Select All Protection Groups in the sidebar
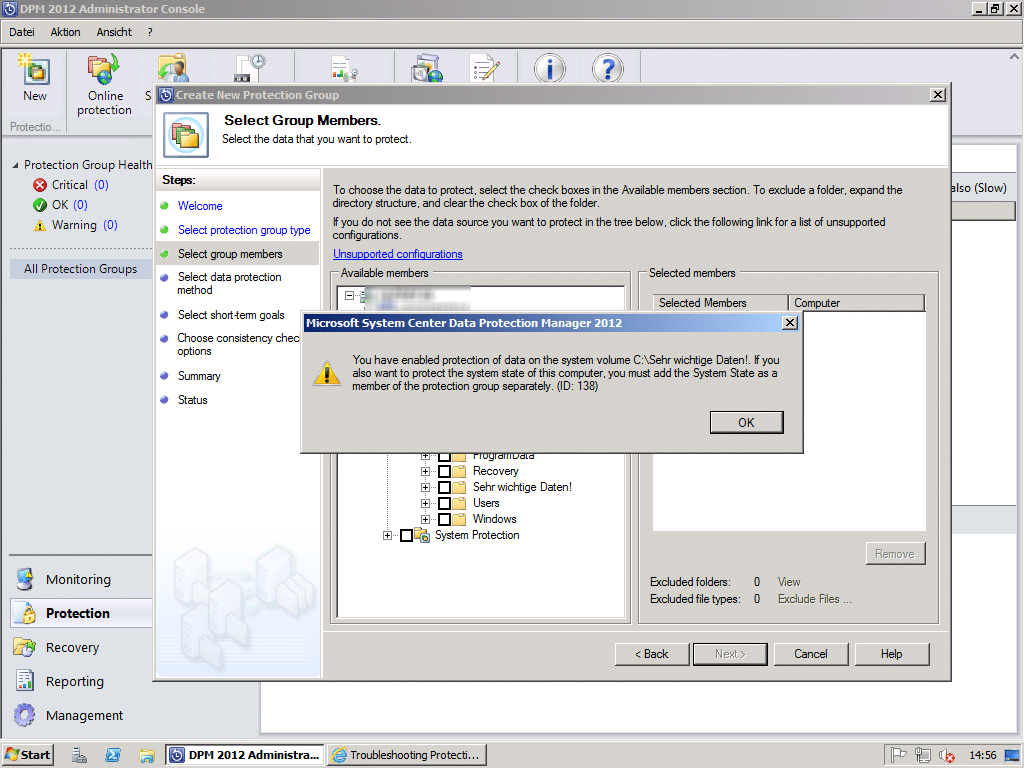Viewport: 1024px width, 768px height. (x=80, y=269)
